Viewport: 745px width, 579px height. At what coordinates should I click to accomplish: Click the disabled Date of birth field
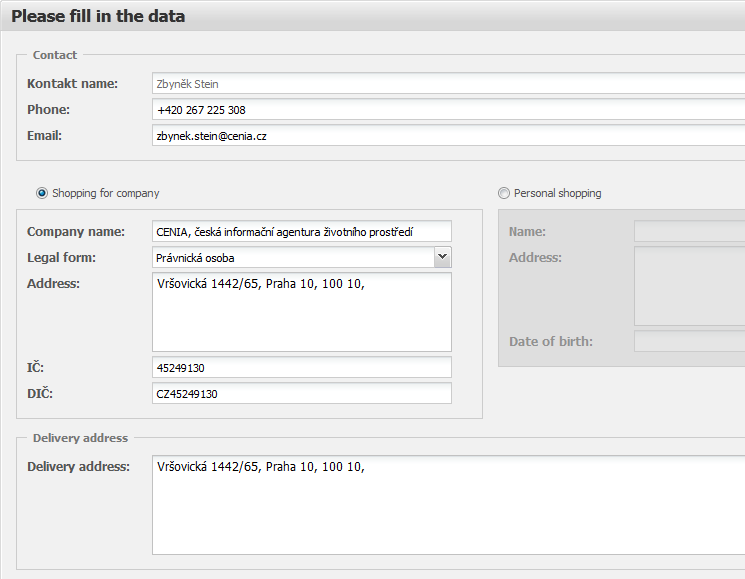pyautogui.click(x=689, y=342)
